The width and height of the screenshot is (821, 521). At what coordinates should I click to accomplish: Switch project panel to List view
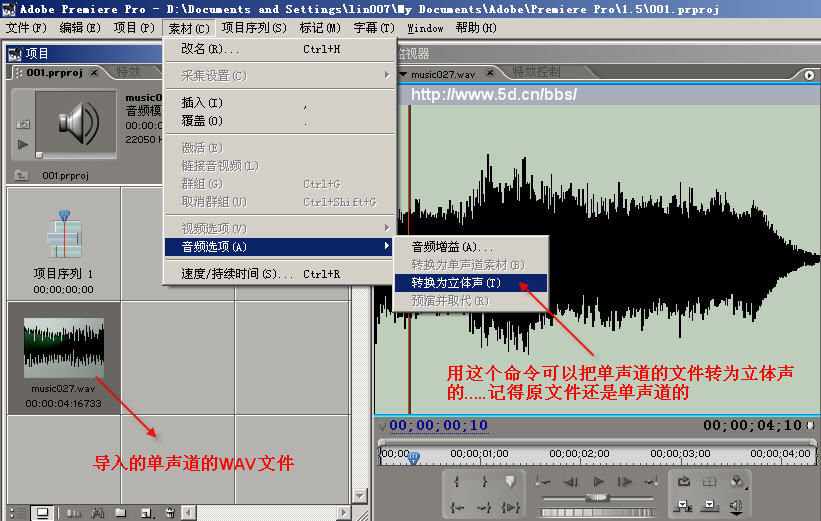point(17,513)
